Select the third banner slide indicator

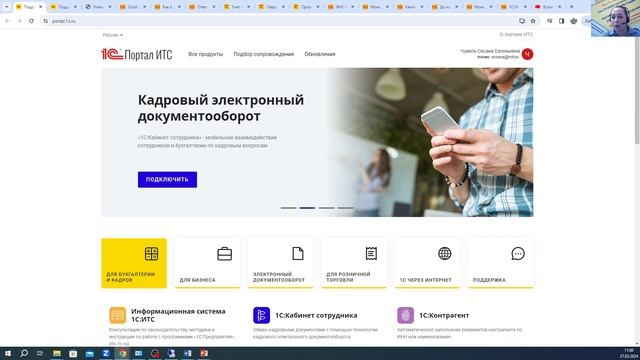pyautogui.click(x=326, y=208)
